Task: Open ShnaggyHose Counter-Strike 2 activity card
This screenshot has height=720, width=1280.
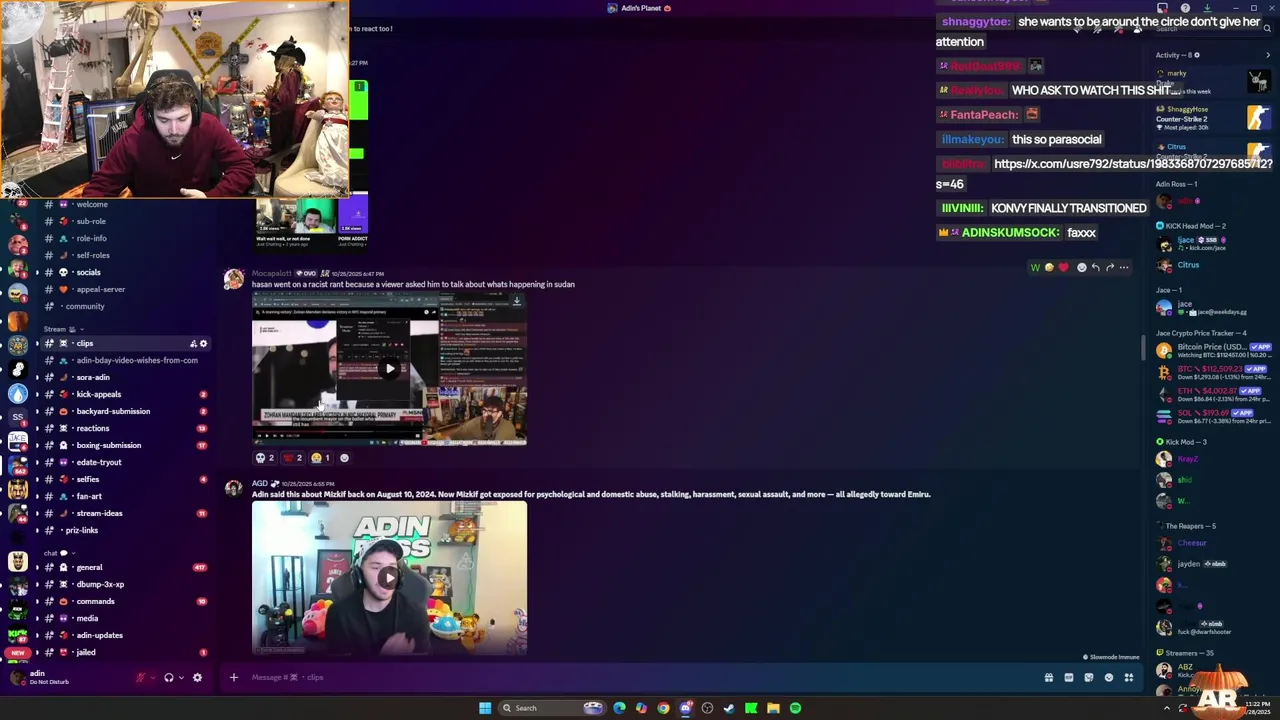Action: click(x=1213, y=118)
